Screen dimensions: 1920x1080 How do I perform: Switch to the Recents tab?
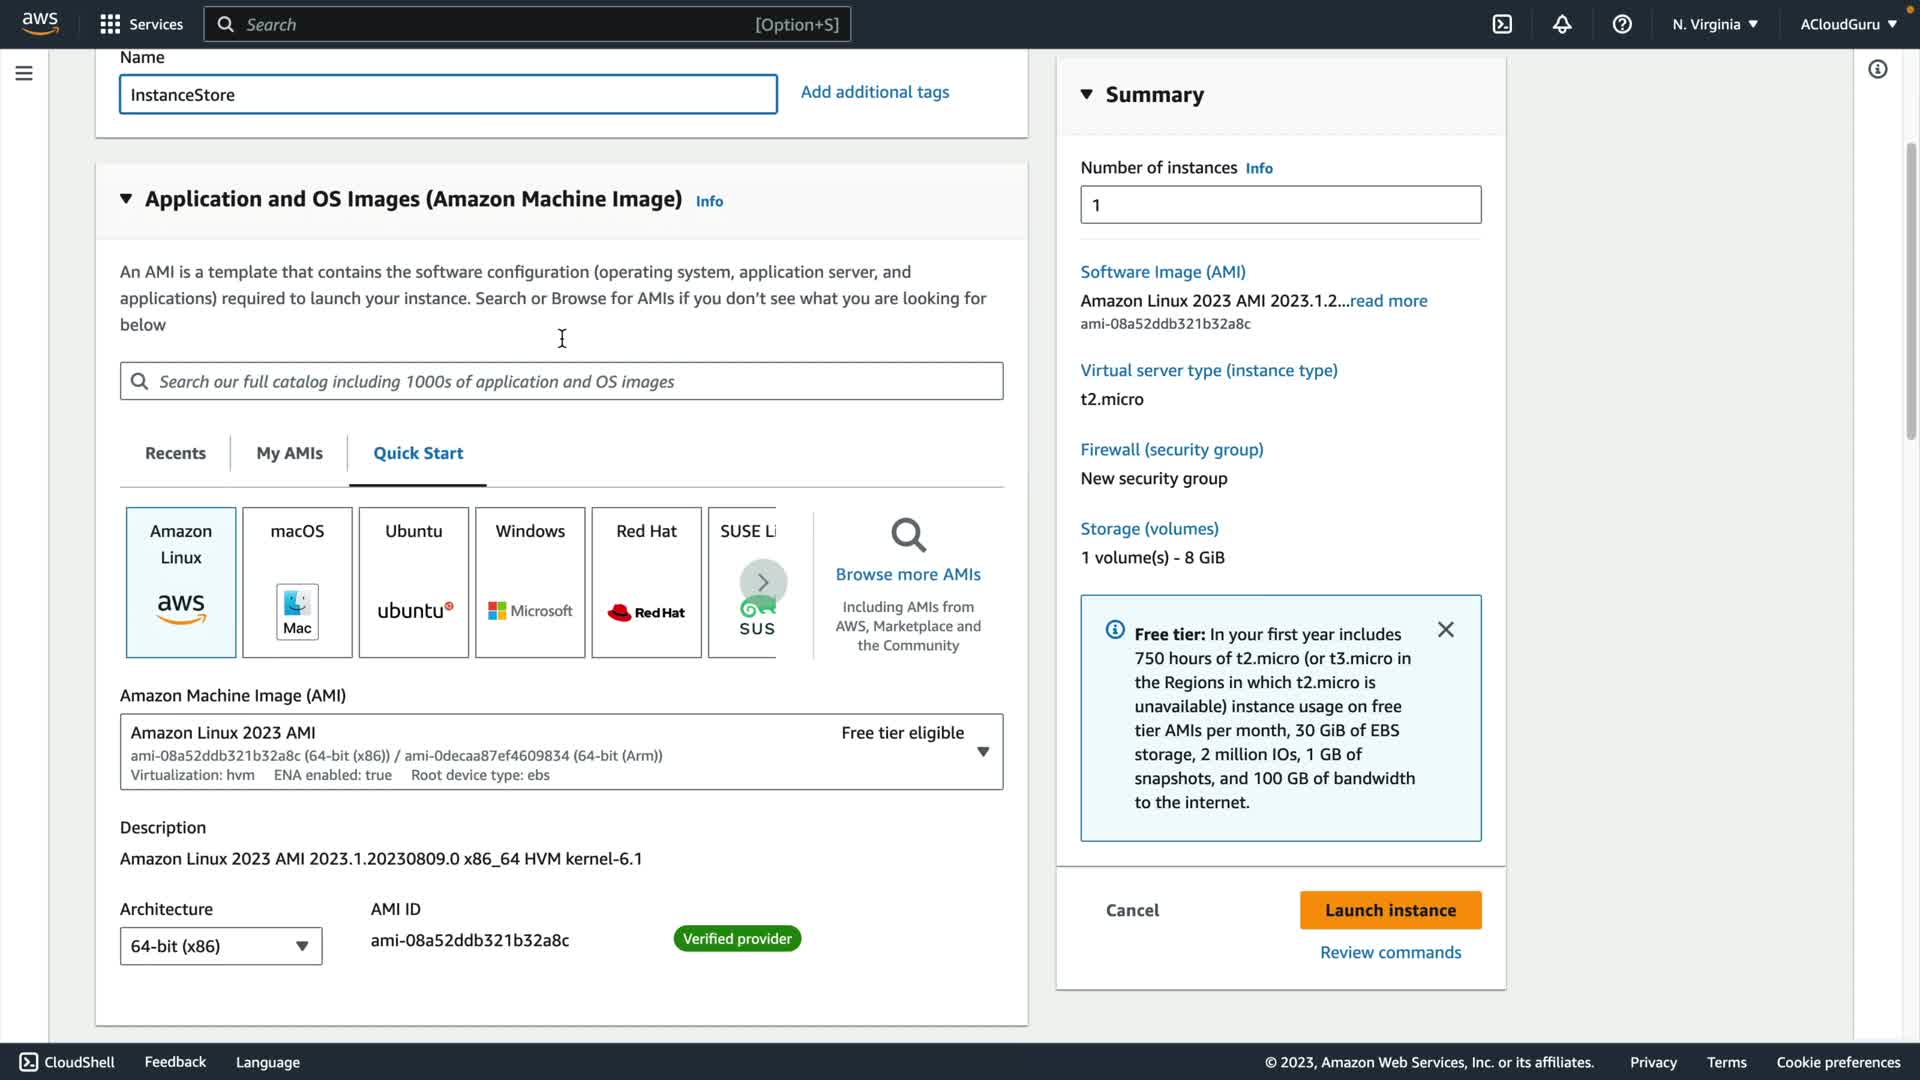click(175, 453)
